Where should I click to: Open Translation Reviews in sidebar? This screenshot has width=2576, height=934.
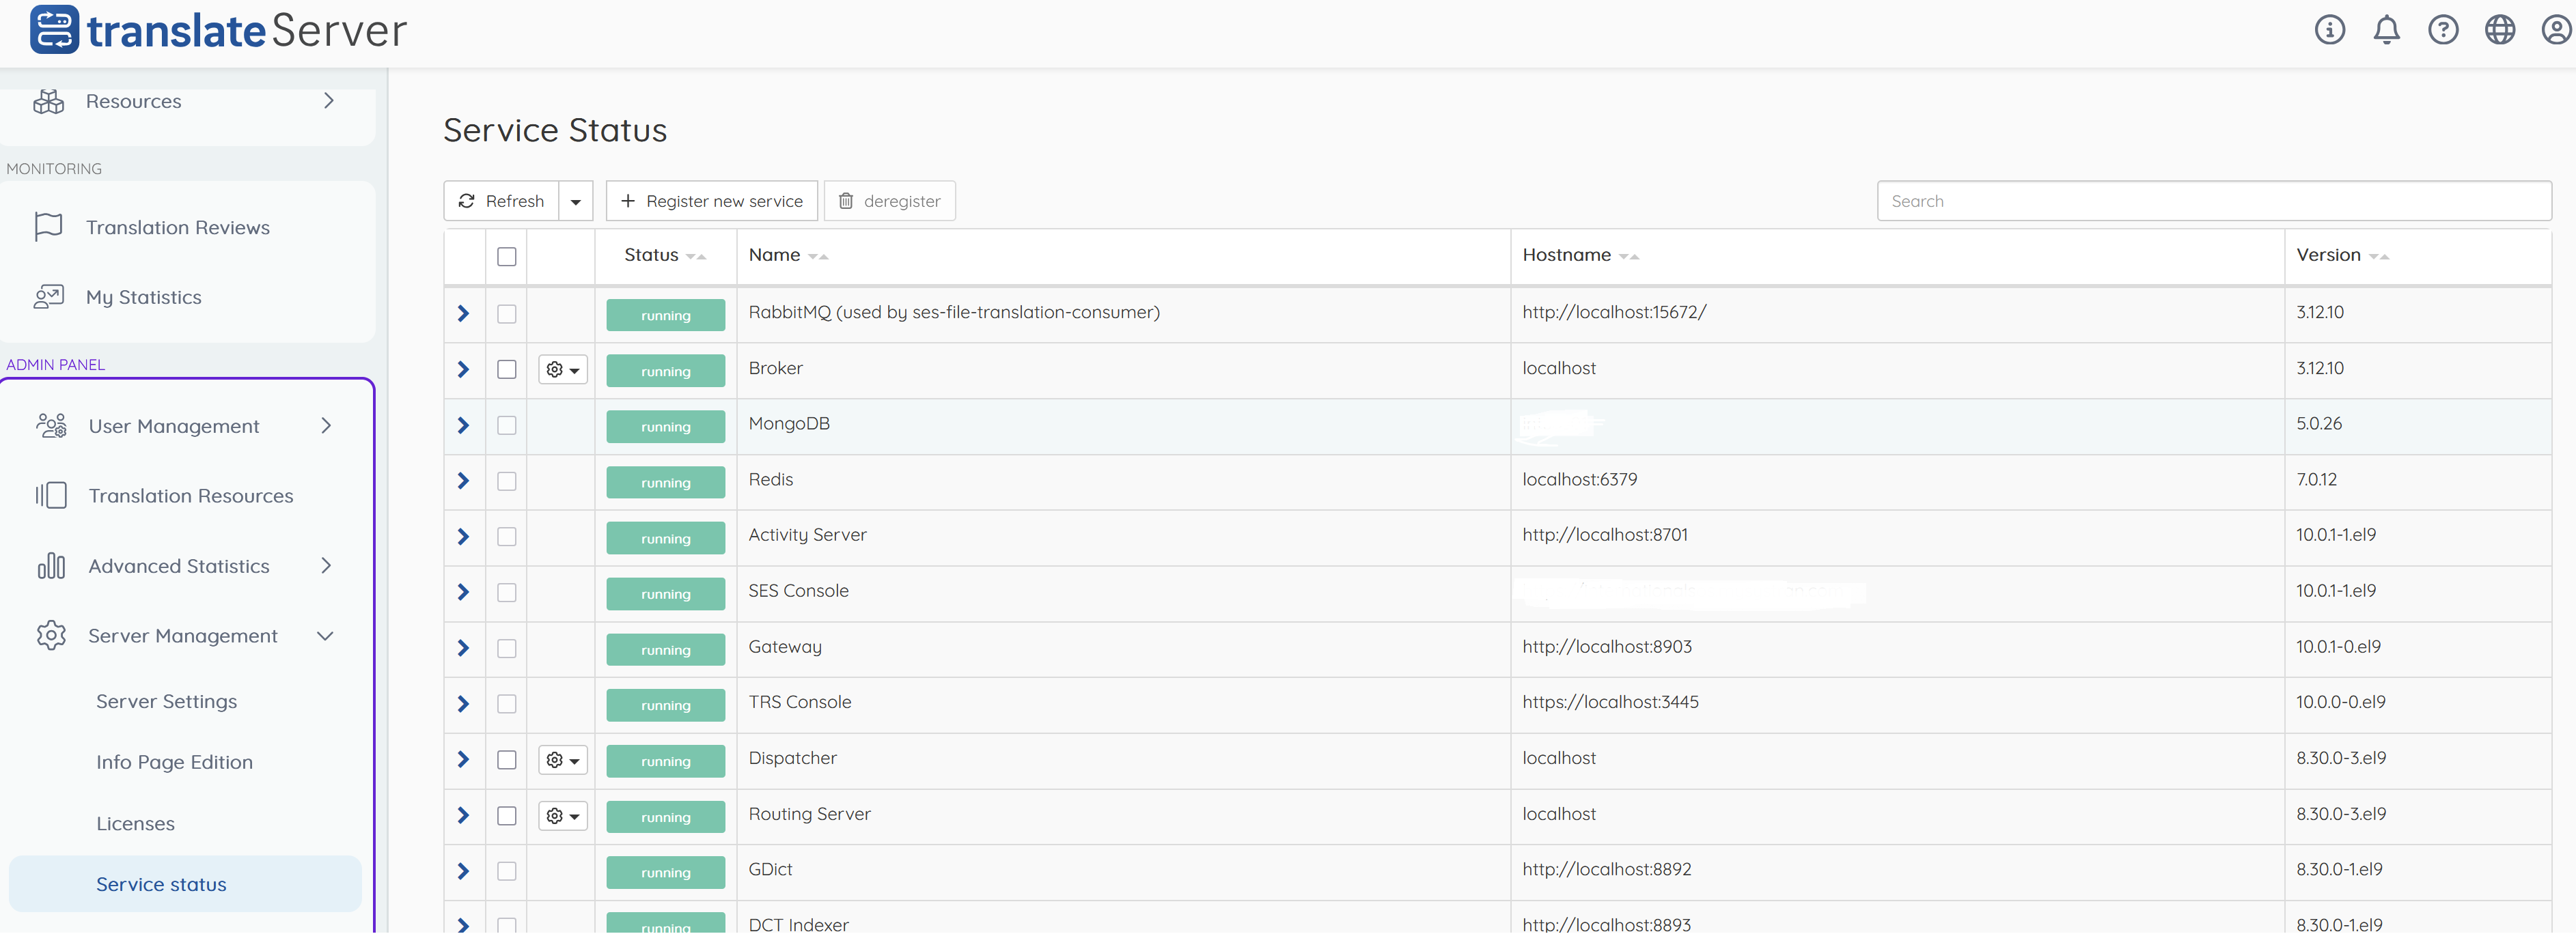[178, 227]
